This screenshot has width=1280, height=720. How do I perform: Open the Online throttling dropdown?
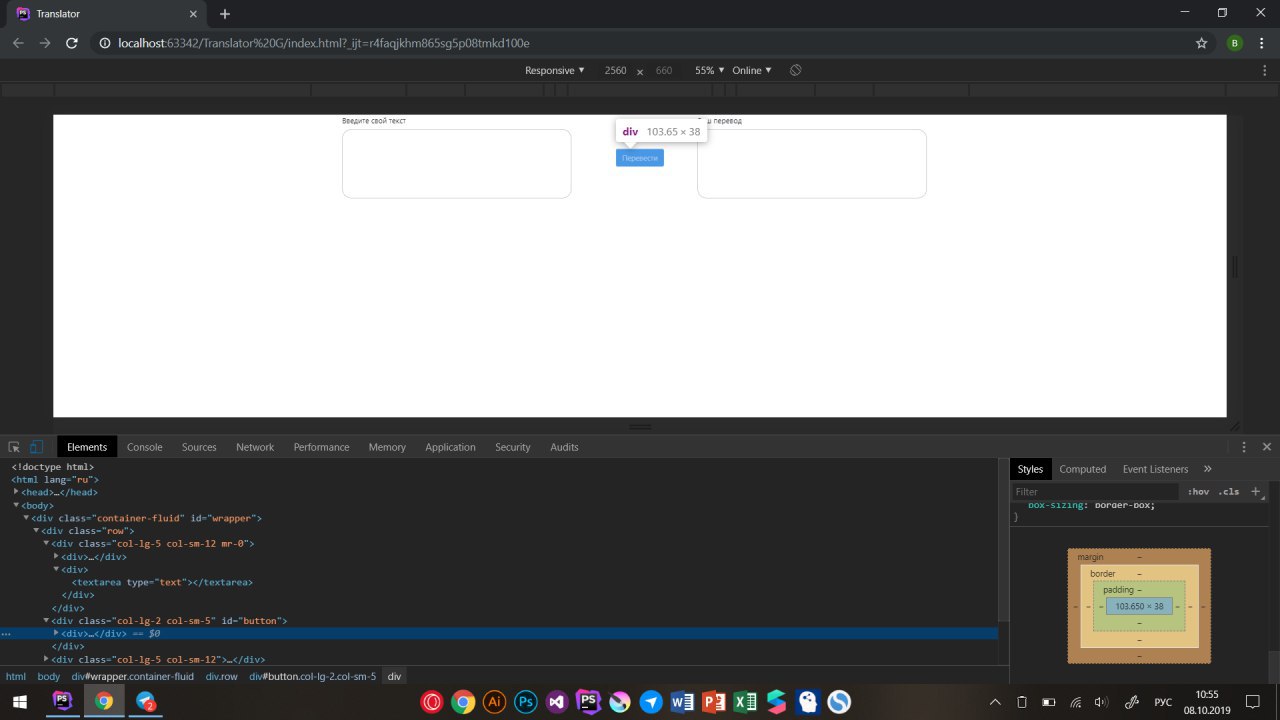752,71
